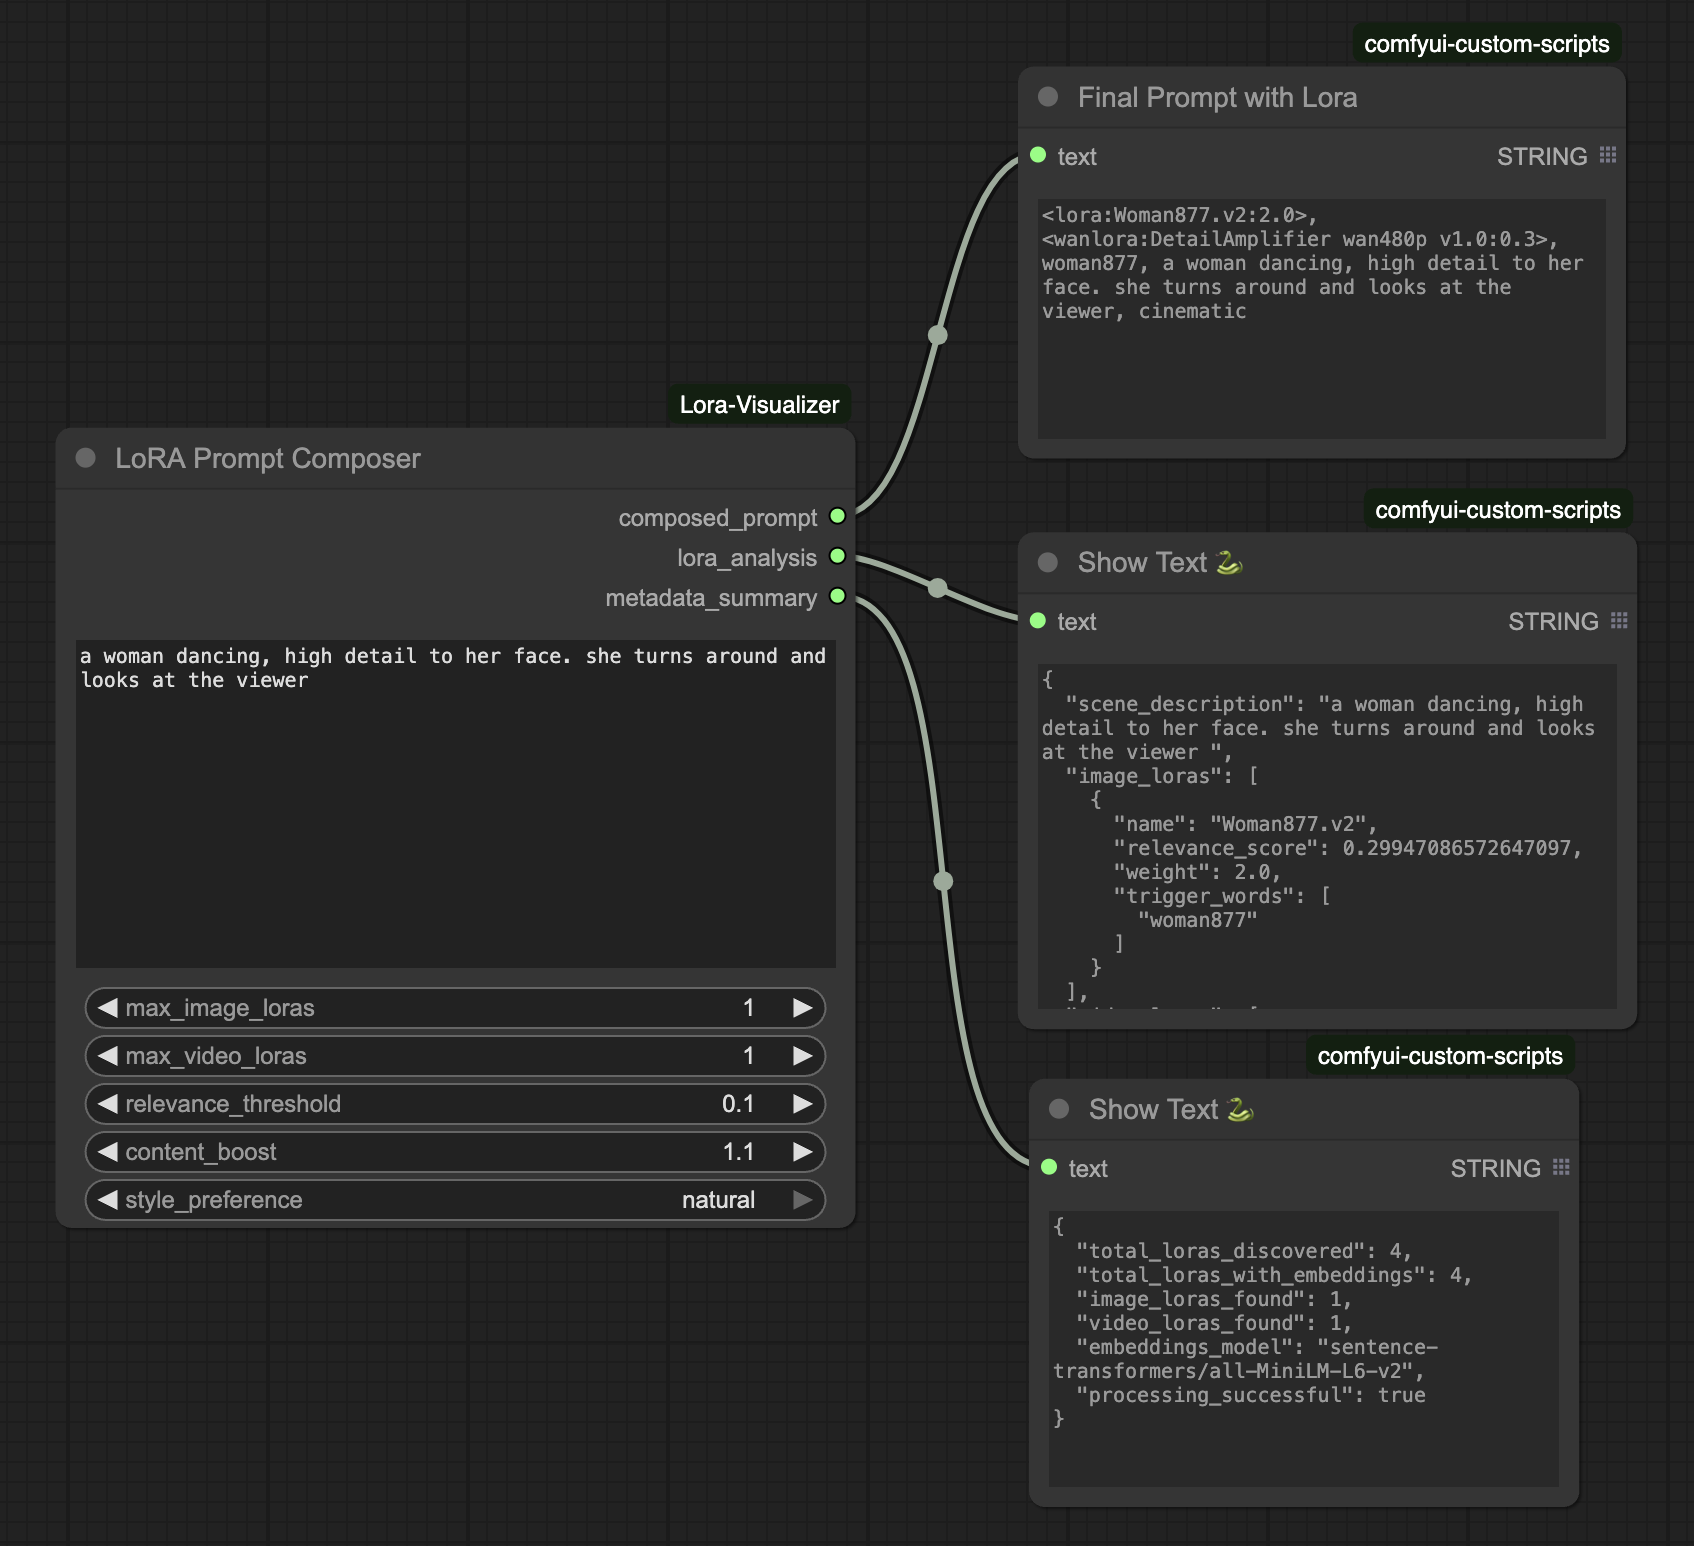Click relevance_threshold value 0.1 field
Viewport: 1694px width, 1546px height.
click(x=455, y=1104)
